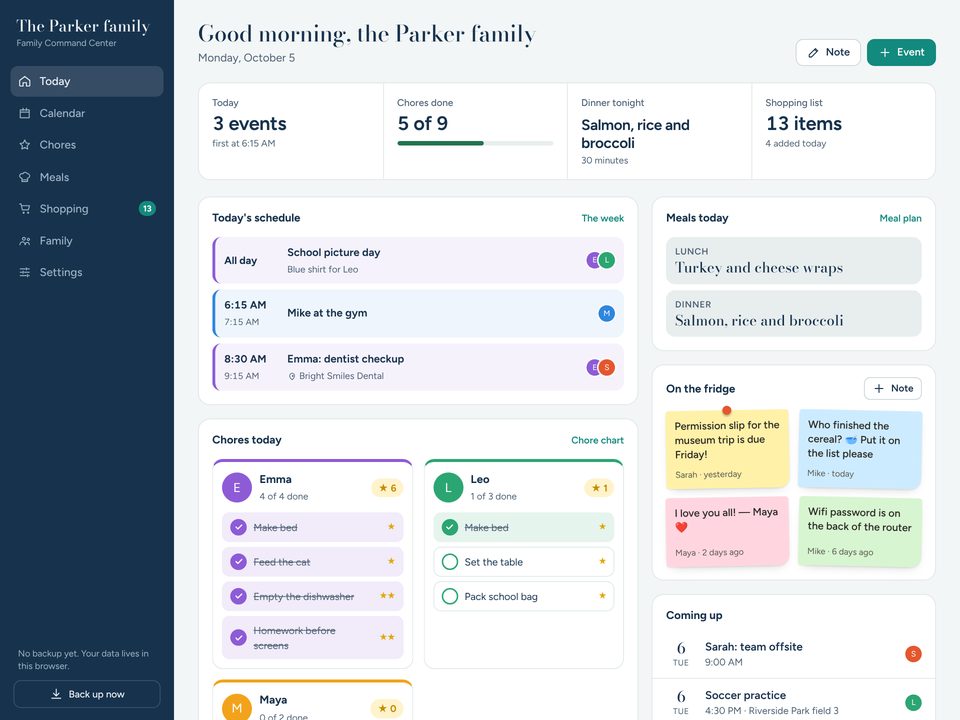Click the Today home icon in sidebar

[24, 81]
